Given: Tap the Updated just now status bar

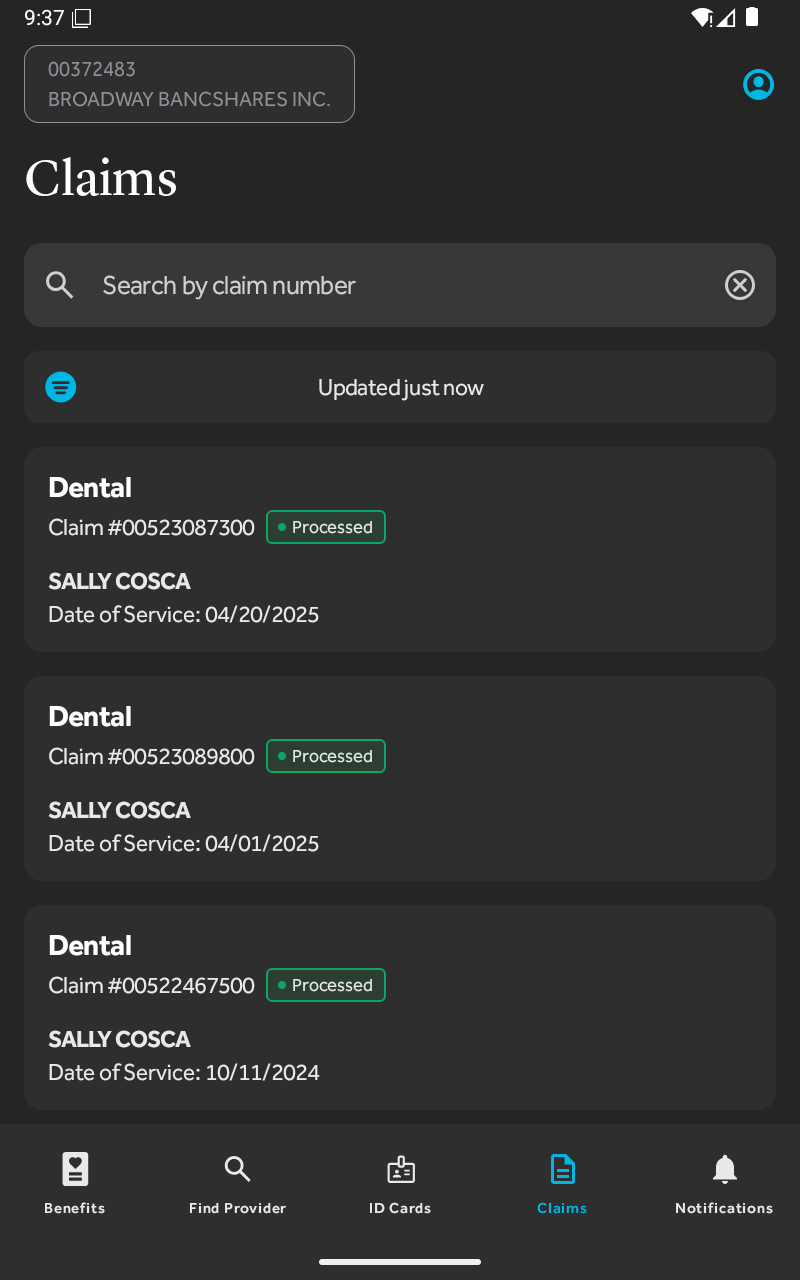Looking at the screenshot, I should click(400, 387).
